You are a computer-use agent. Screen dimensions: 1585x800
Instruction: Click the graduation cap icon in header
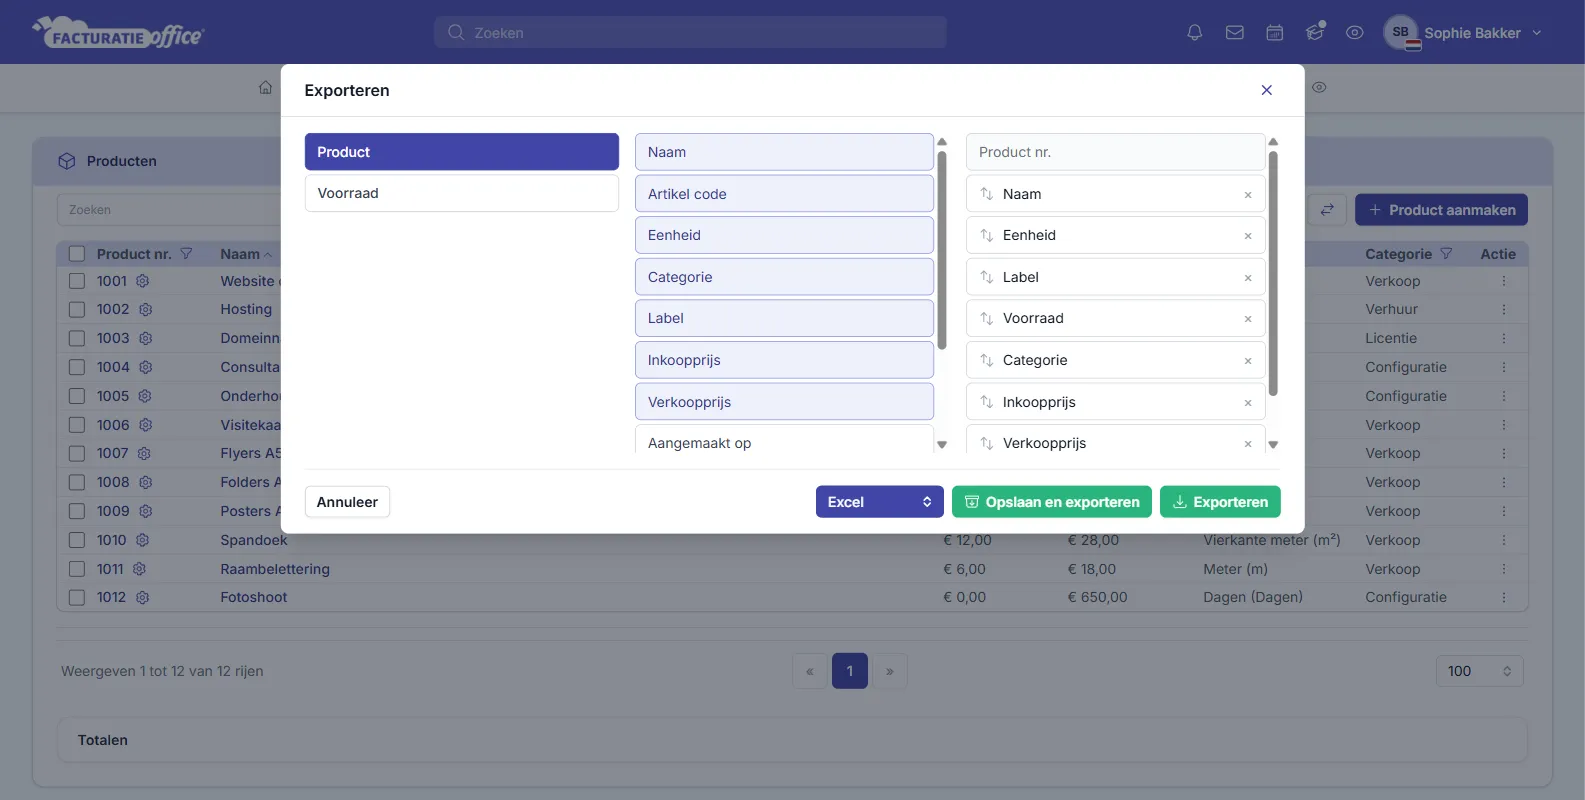(1315, 32)
